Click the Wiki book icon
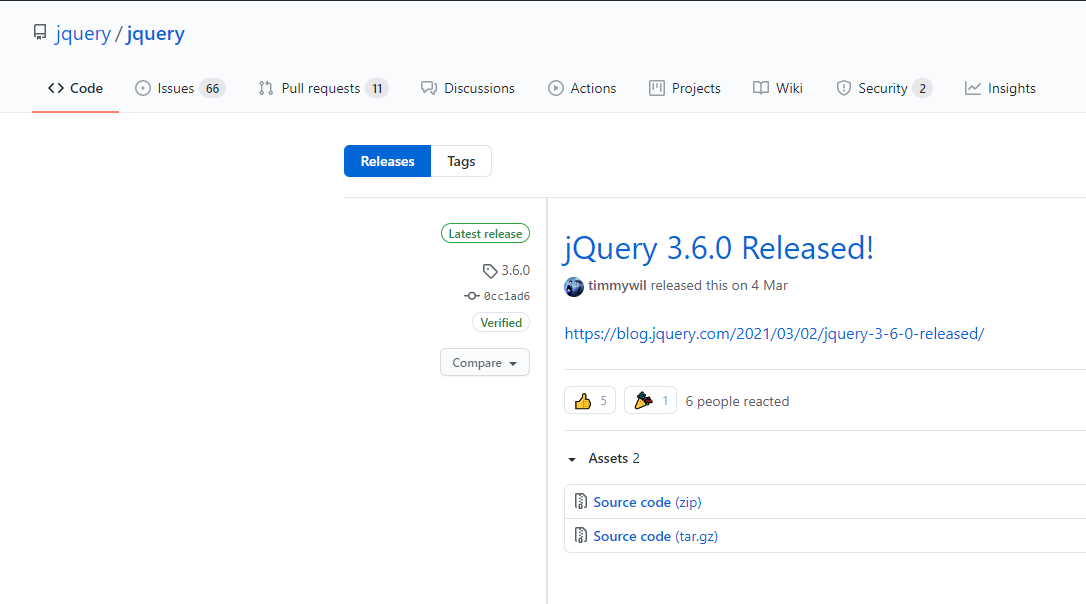 (760, 88)
